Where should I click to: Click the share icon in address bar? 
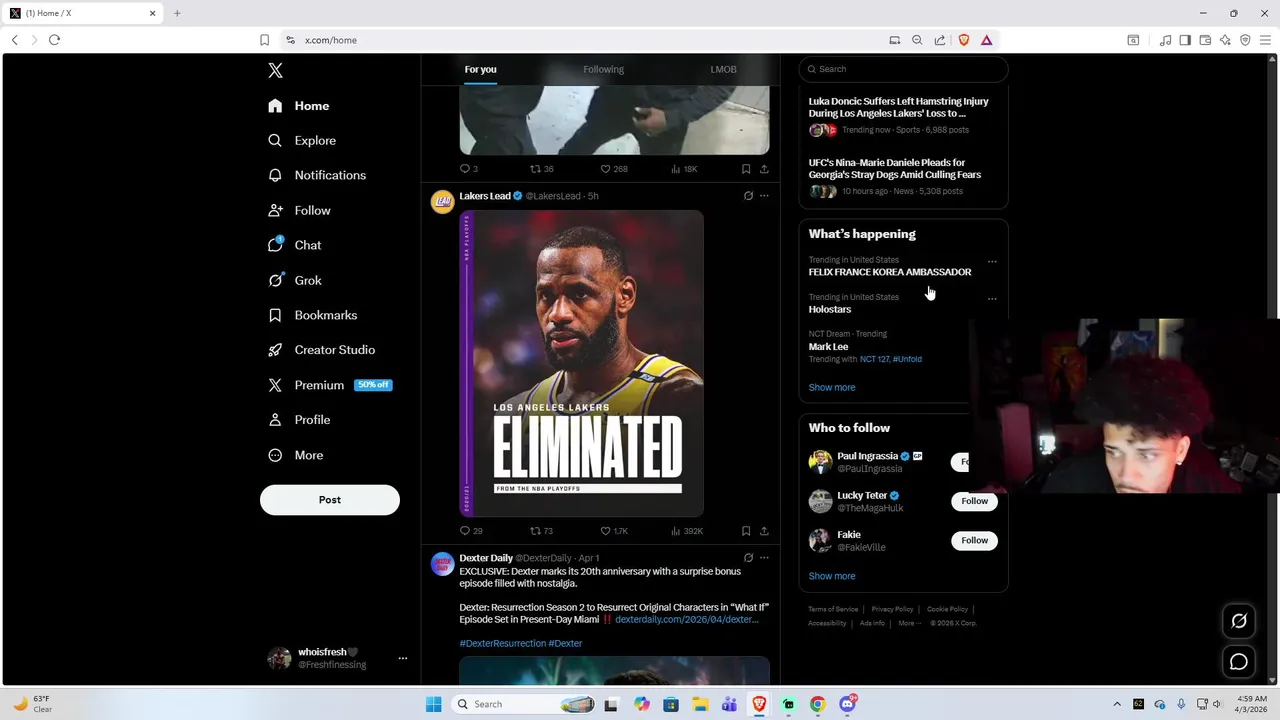(x=940, y=40)
